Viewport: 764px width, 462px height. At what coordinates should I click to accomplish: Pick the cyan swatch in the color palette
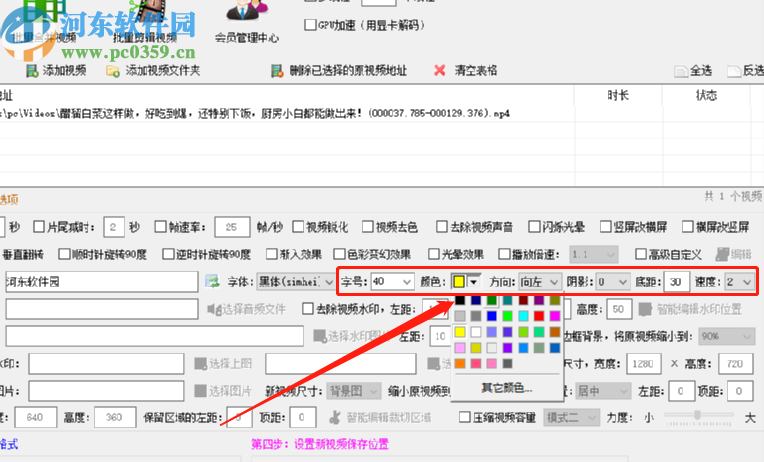point(523,316)
